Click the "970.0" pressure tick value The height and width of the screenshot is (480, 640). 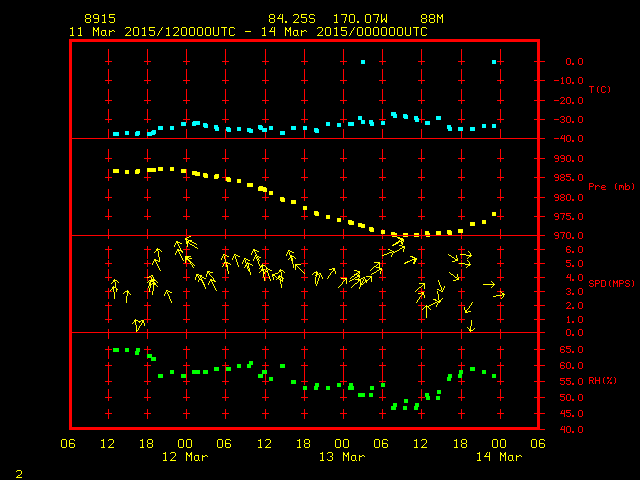(569, 236)
